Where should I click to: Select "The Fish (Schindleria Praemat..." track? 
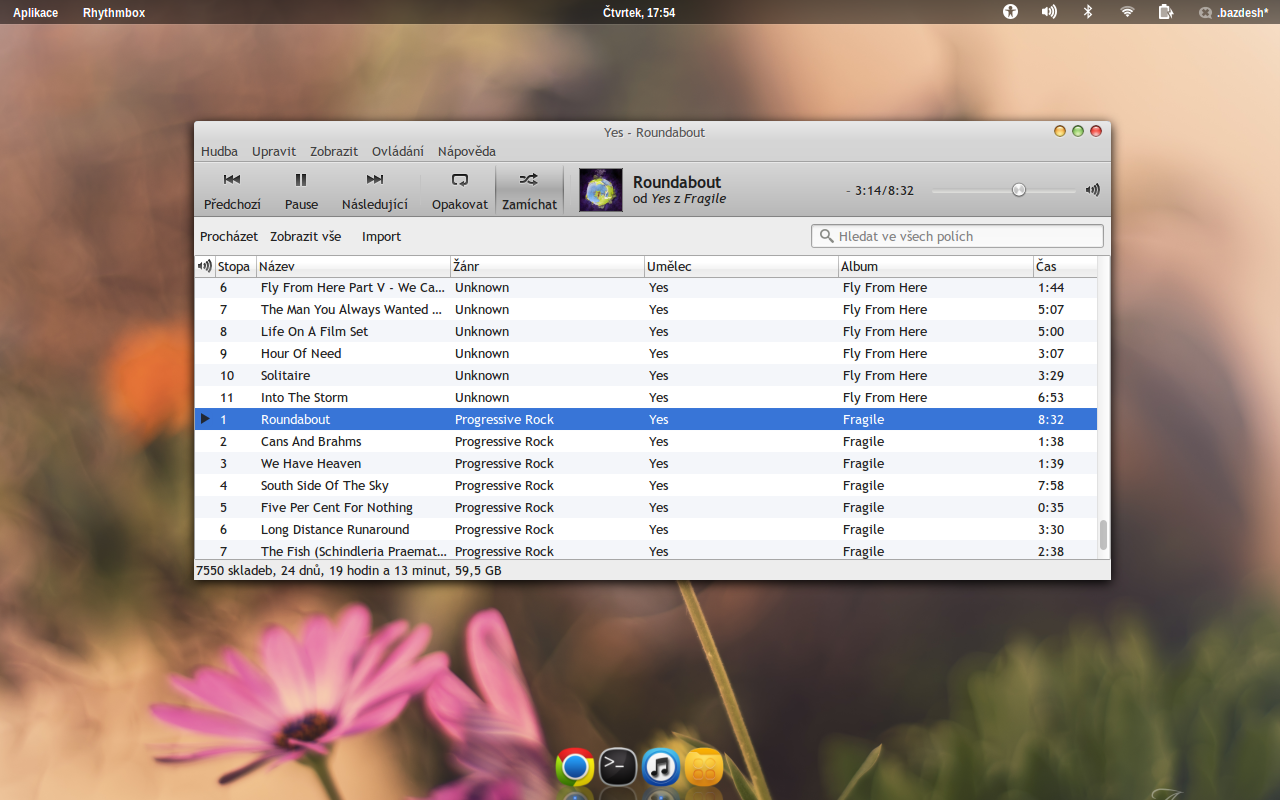click(646, 551)
